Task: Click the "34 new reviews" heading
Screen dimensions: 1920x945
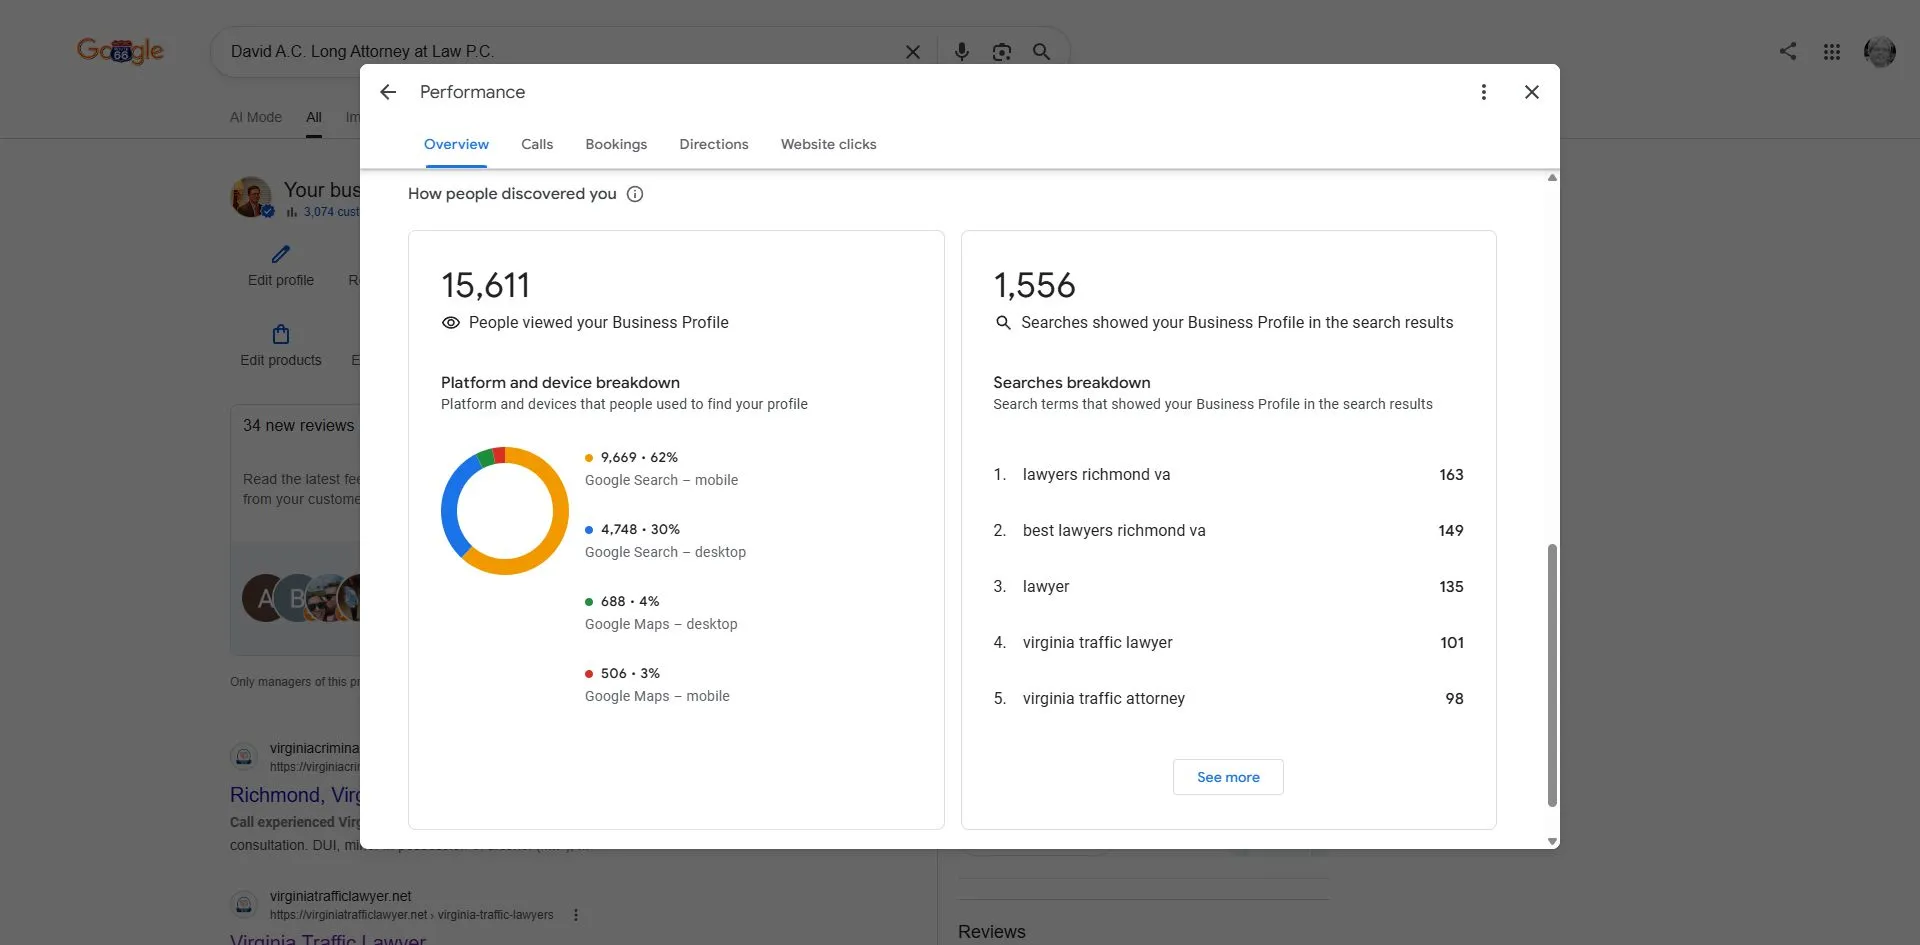Action: [298, 426]
